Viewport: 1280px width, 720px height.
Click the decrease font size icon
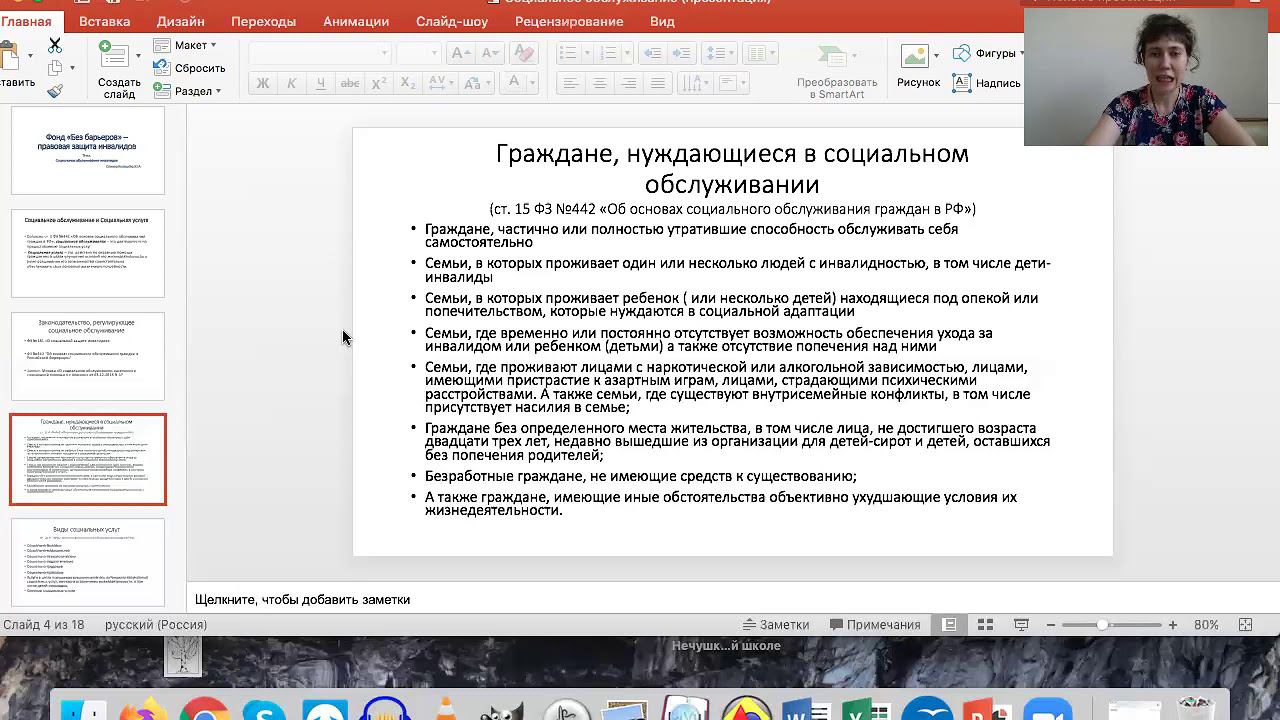tap(490, 53)
